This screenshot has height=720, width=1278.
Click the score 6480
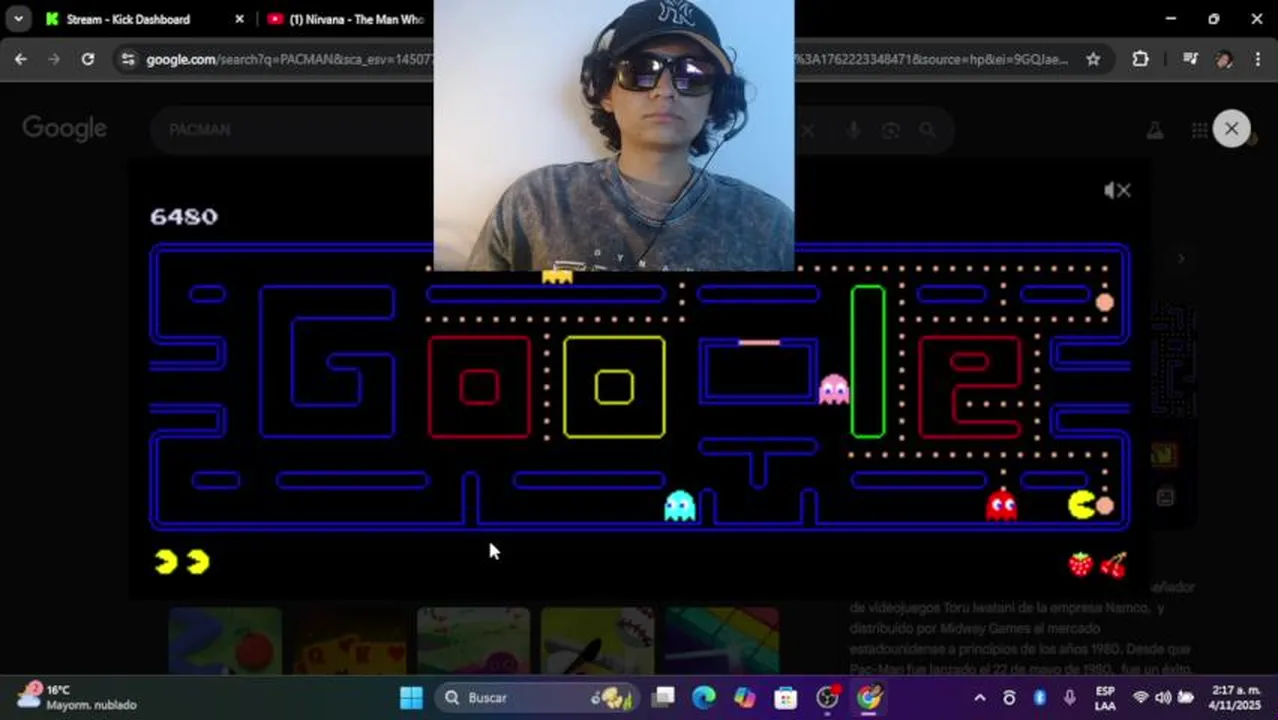[183, 216]
